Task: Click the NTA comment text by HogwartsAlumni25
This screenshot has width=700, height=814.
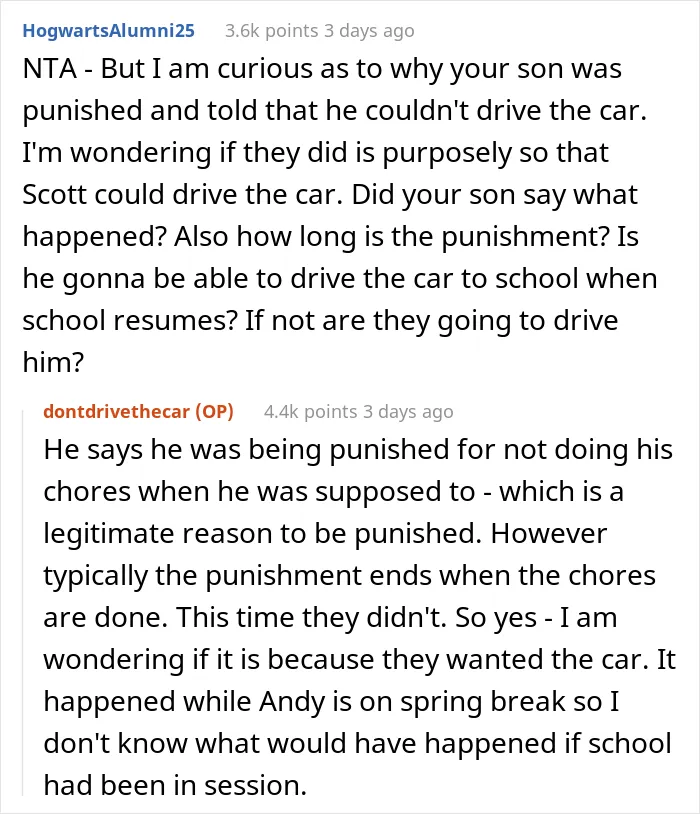Action: (340, 215)
